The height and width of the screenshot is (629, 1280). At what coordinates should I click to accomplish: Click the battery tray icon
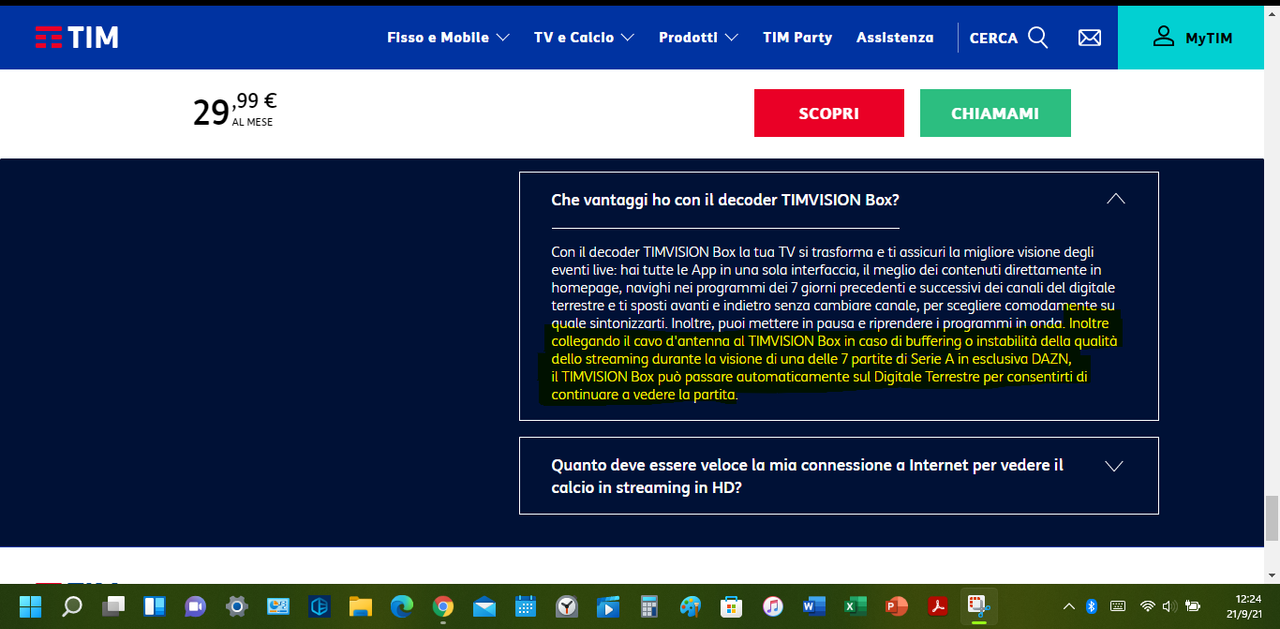(x=1192, y=606)
